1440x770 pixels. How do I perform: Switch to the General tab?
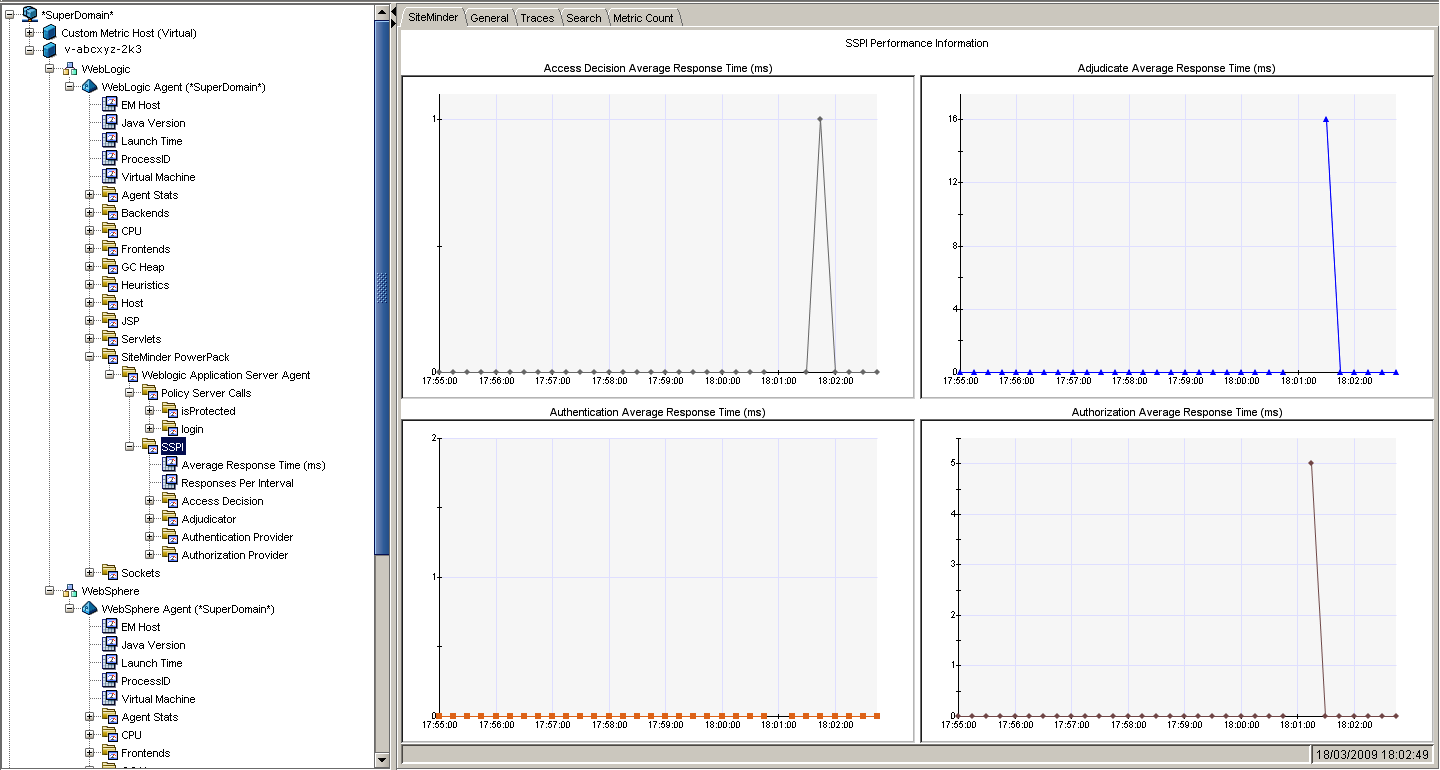(x=489, y=18)
